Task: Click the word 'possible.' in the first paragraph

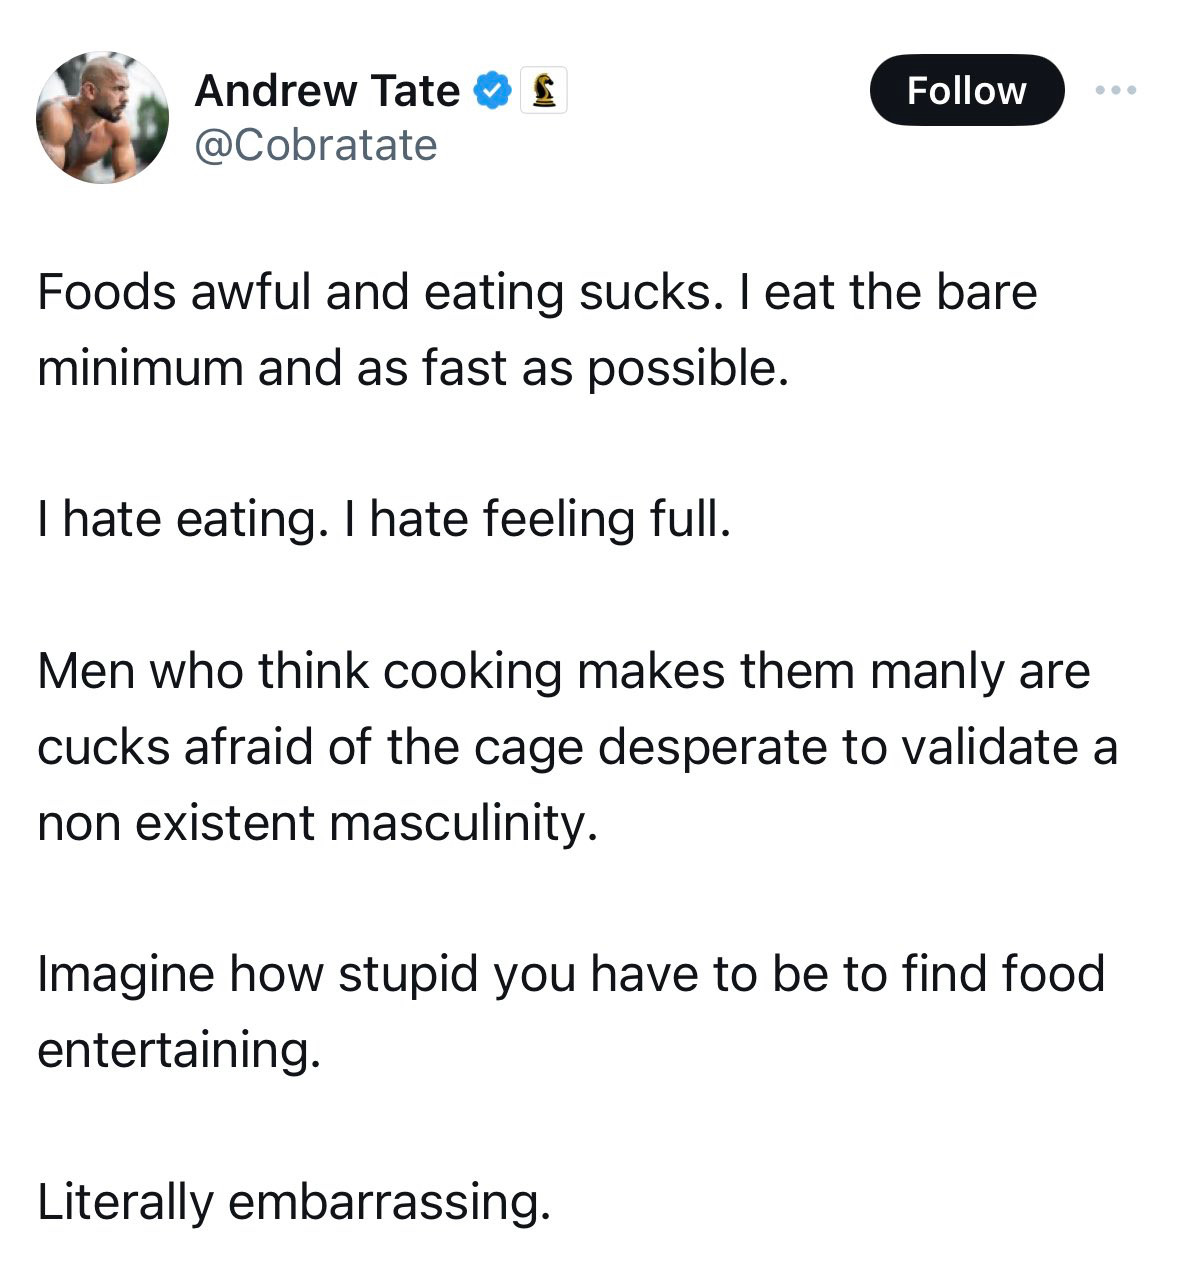Action: point(688,370)
